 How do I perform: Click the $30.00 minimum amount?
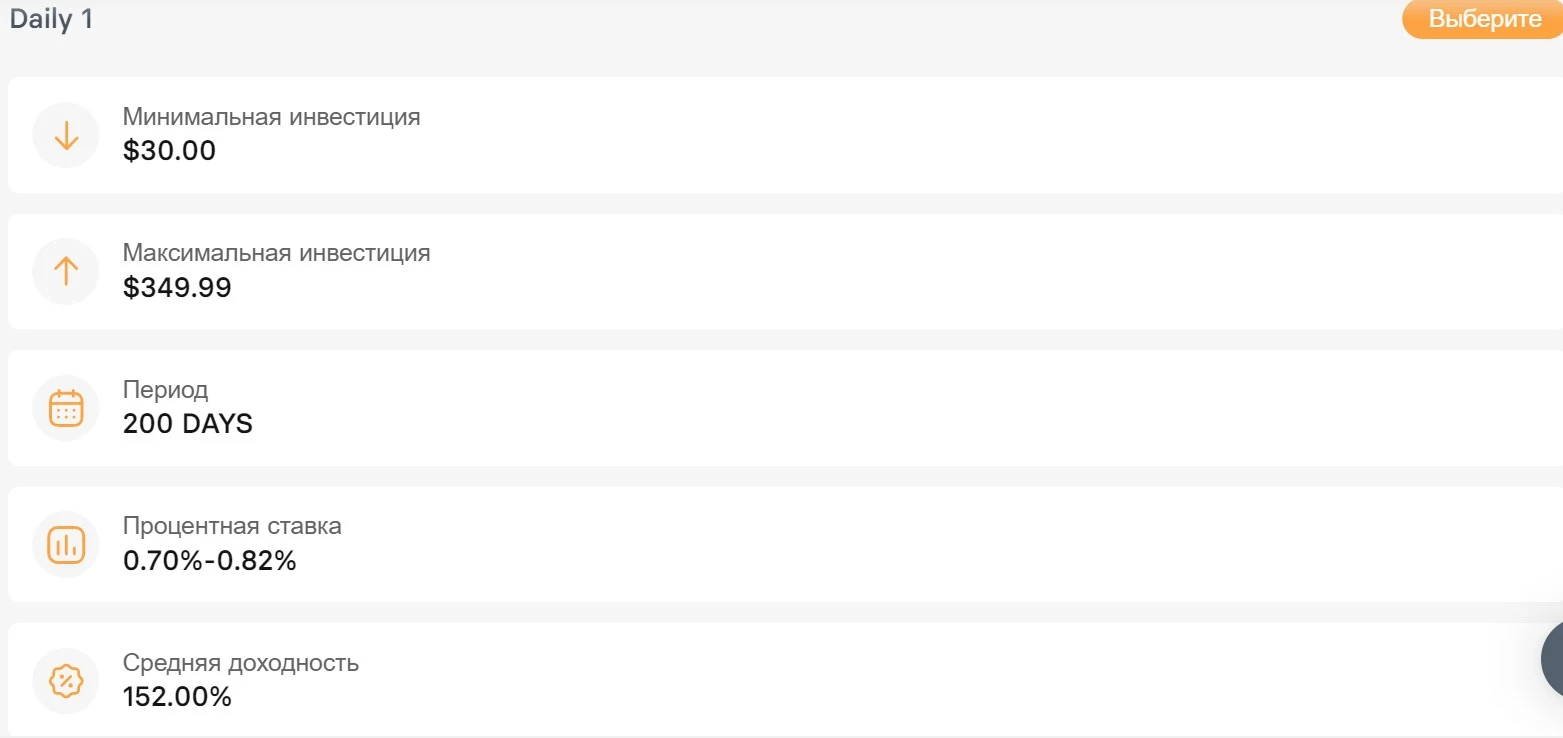(169, 151)
